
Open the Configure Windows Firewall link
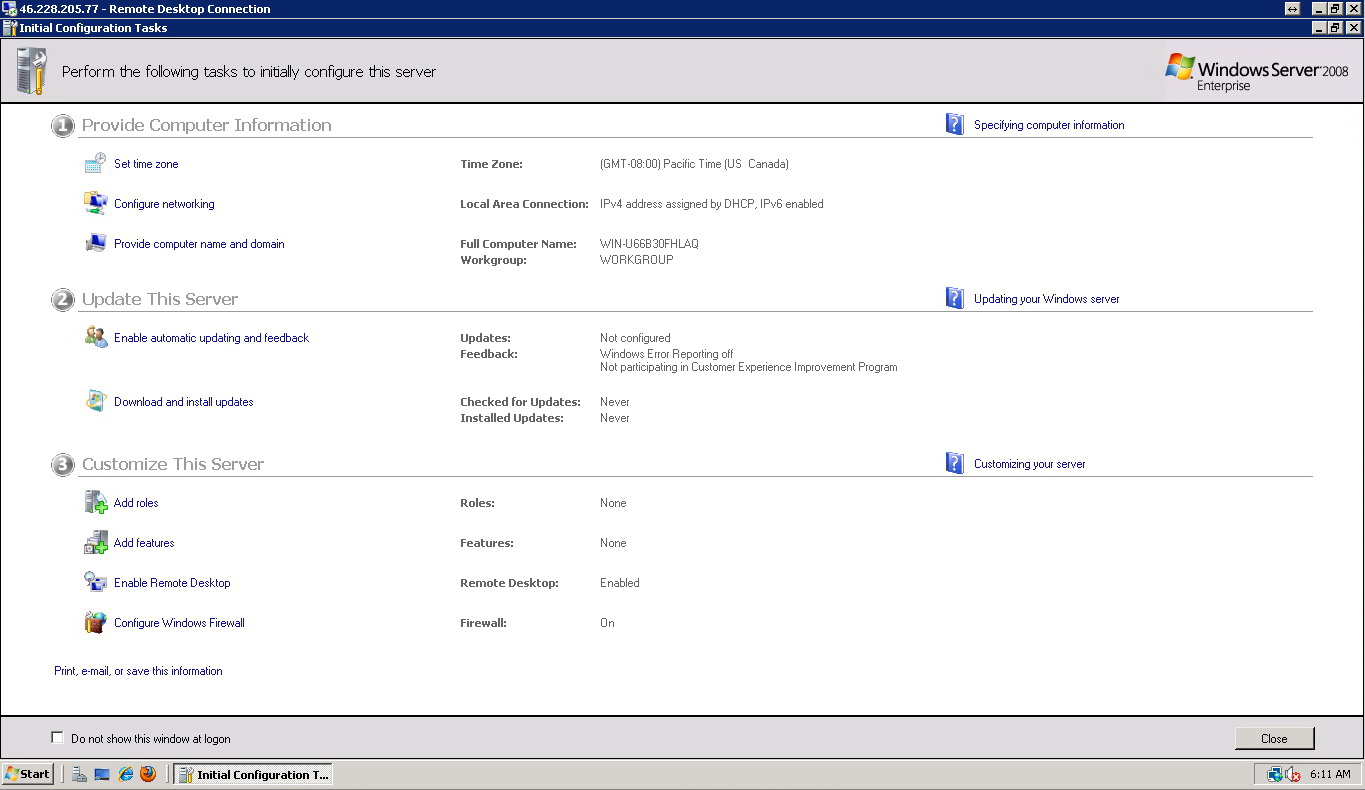click(179, 623)
